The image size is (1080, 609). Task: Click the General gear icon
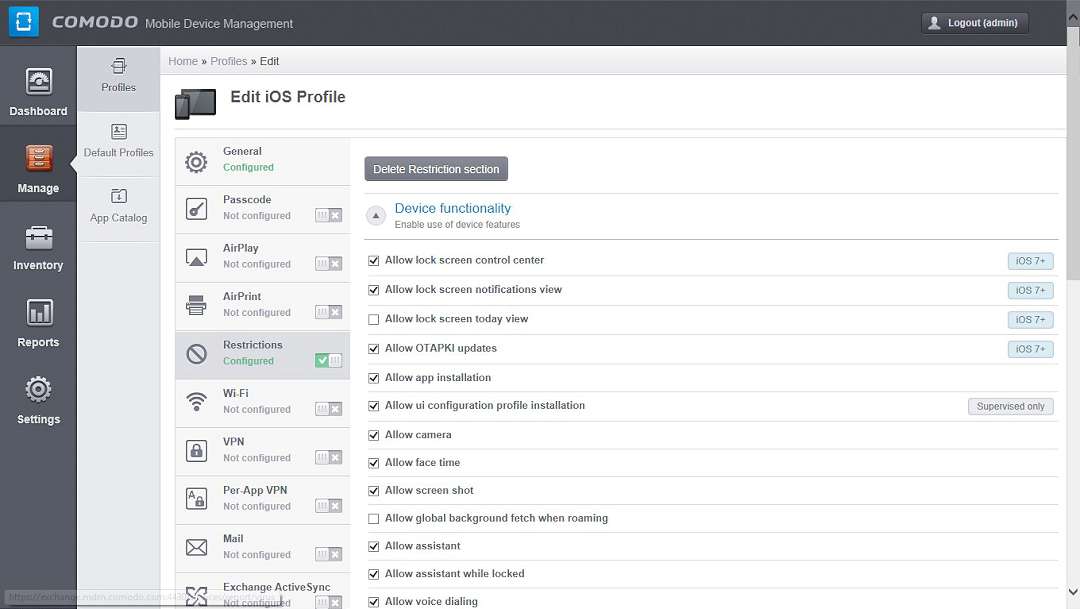pyautogui.click(x=196, y=162)
